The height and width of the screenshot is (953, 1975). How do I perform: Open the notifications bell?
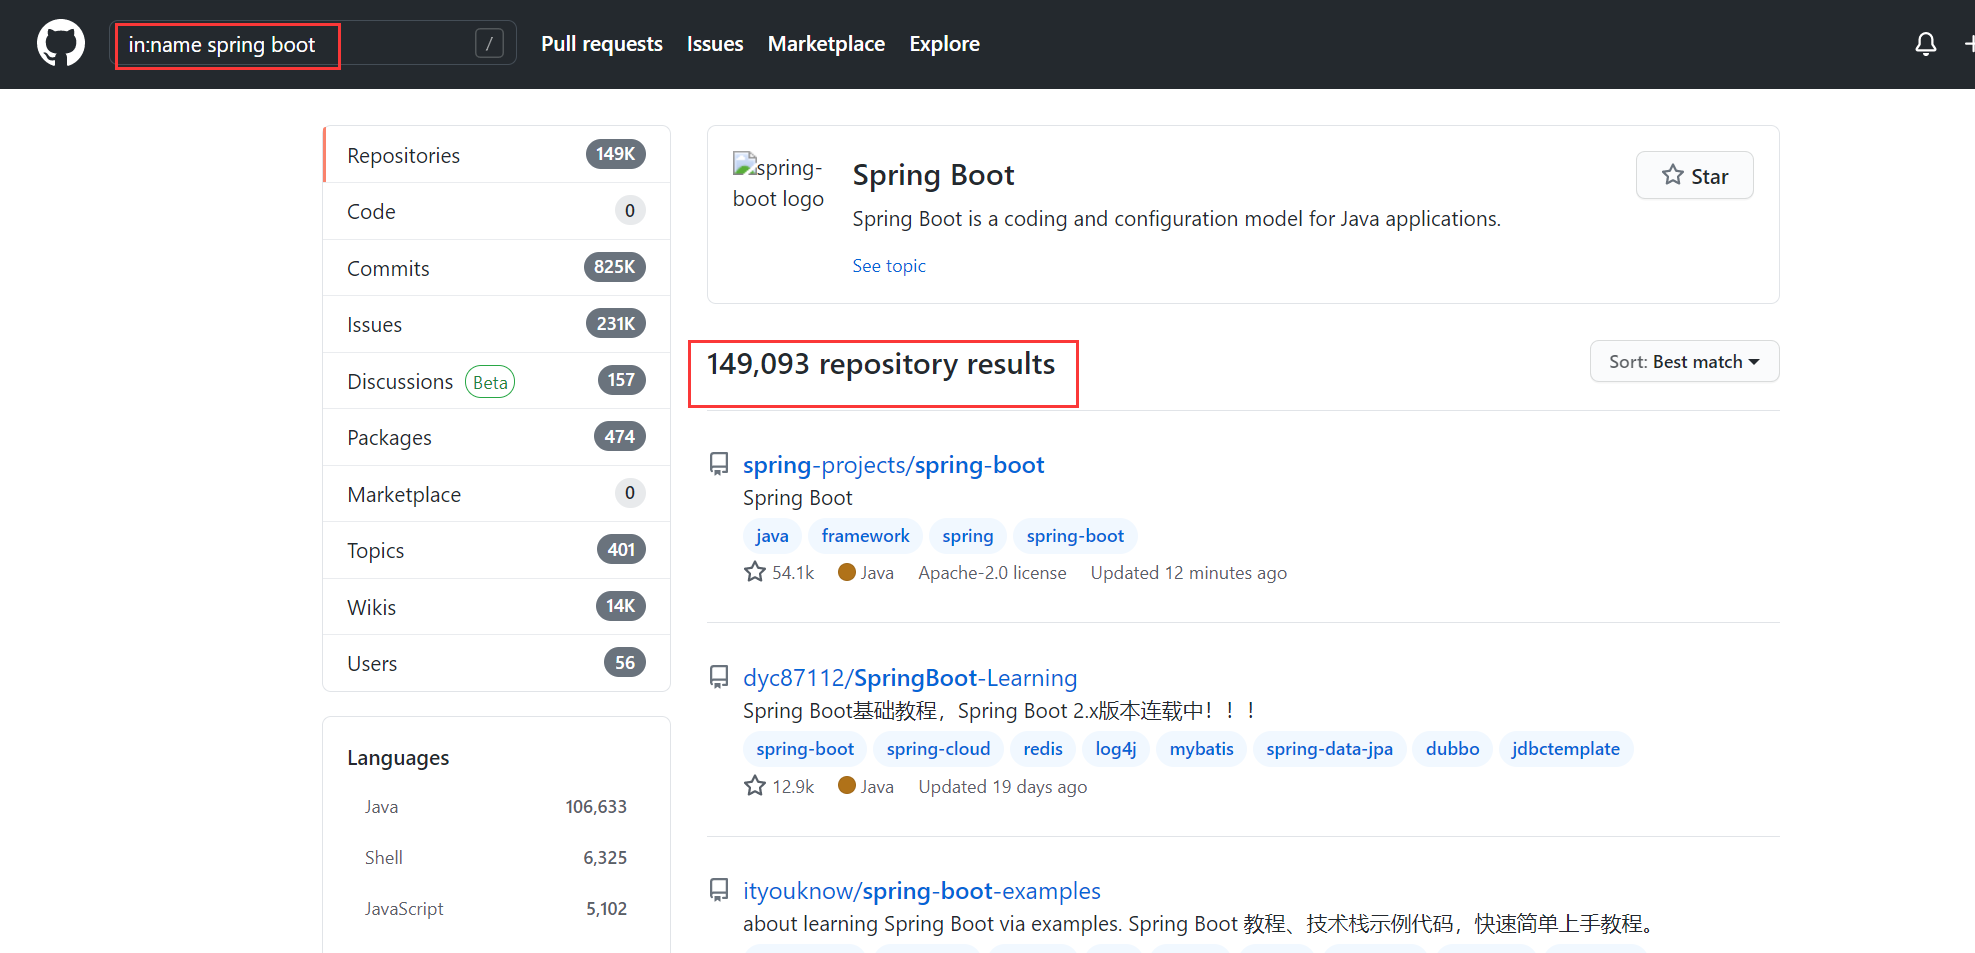click(1925, 44)
